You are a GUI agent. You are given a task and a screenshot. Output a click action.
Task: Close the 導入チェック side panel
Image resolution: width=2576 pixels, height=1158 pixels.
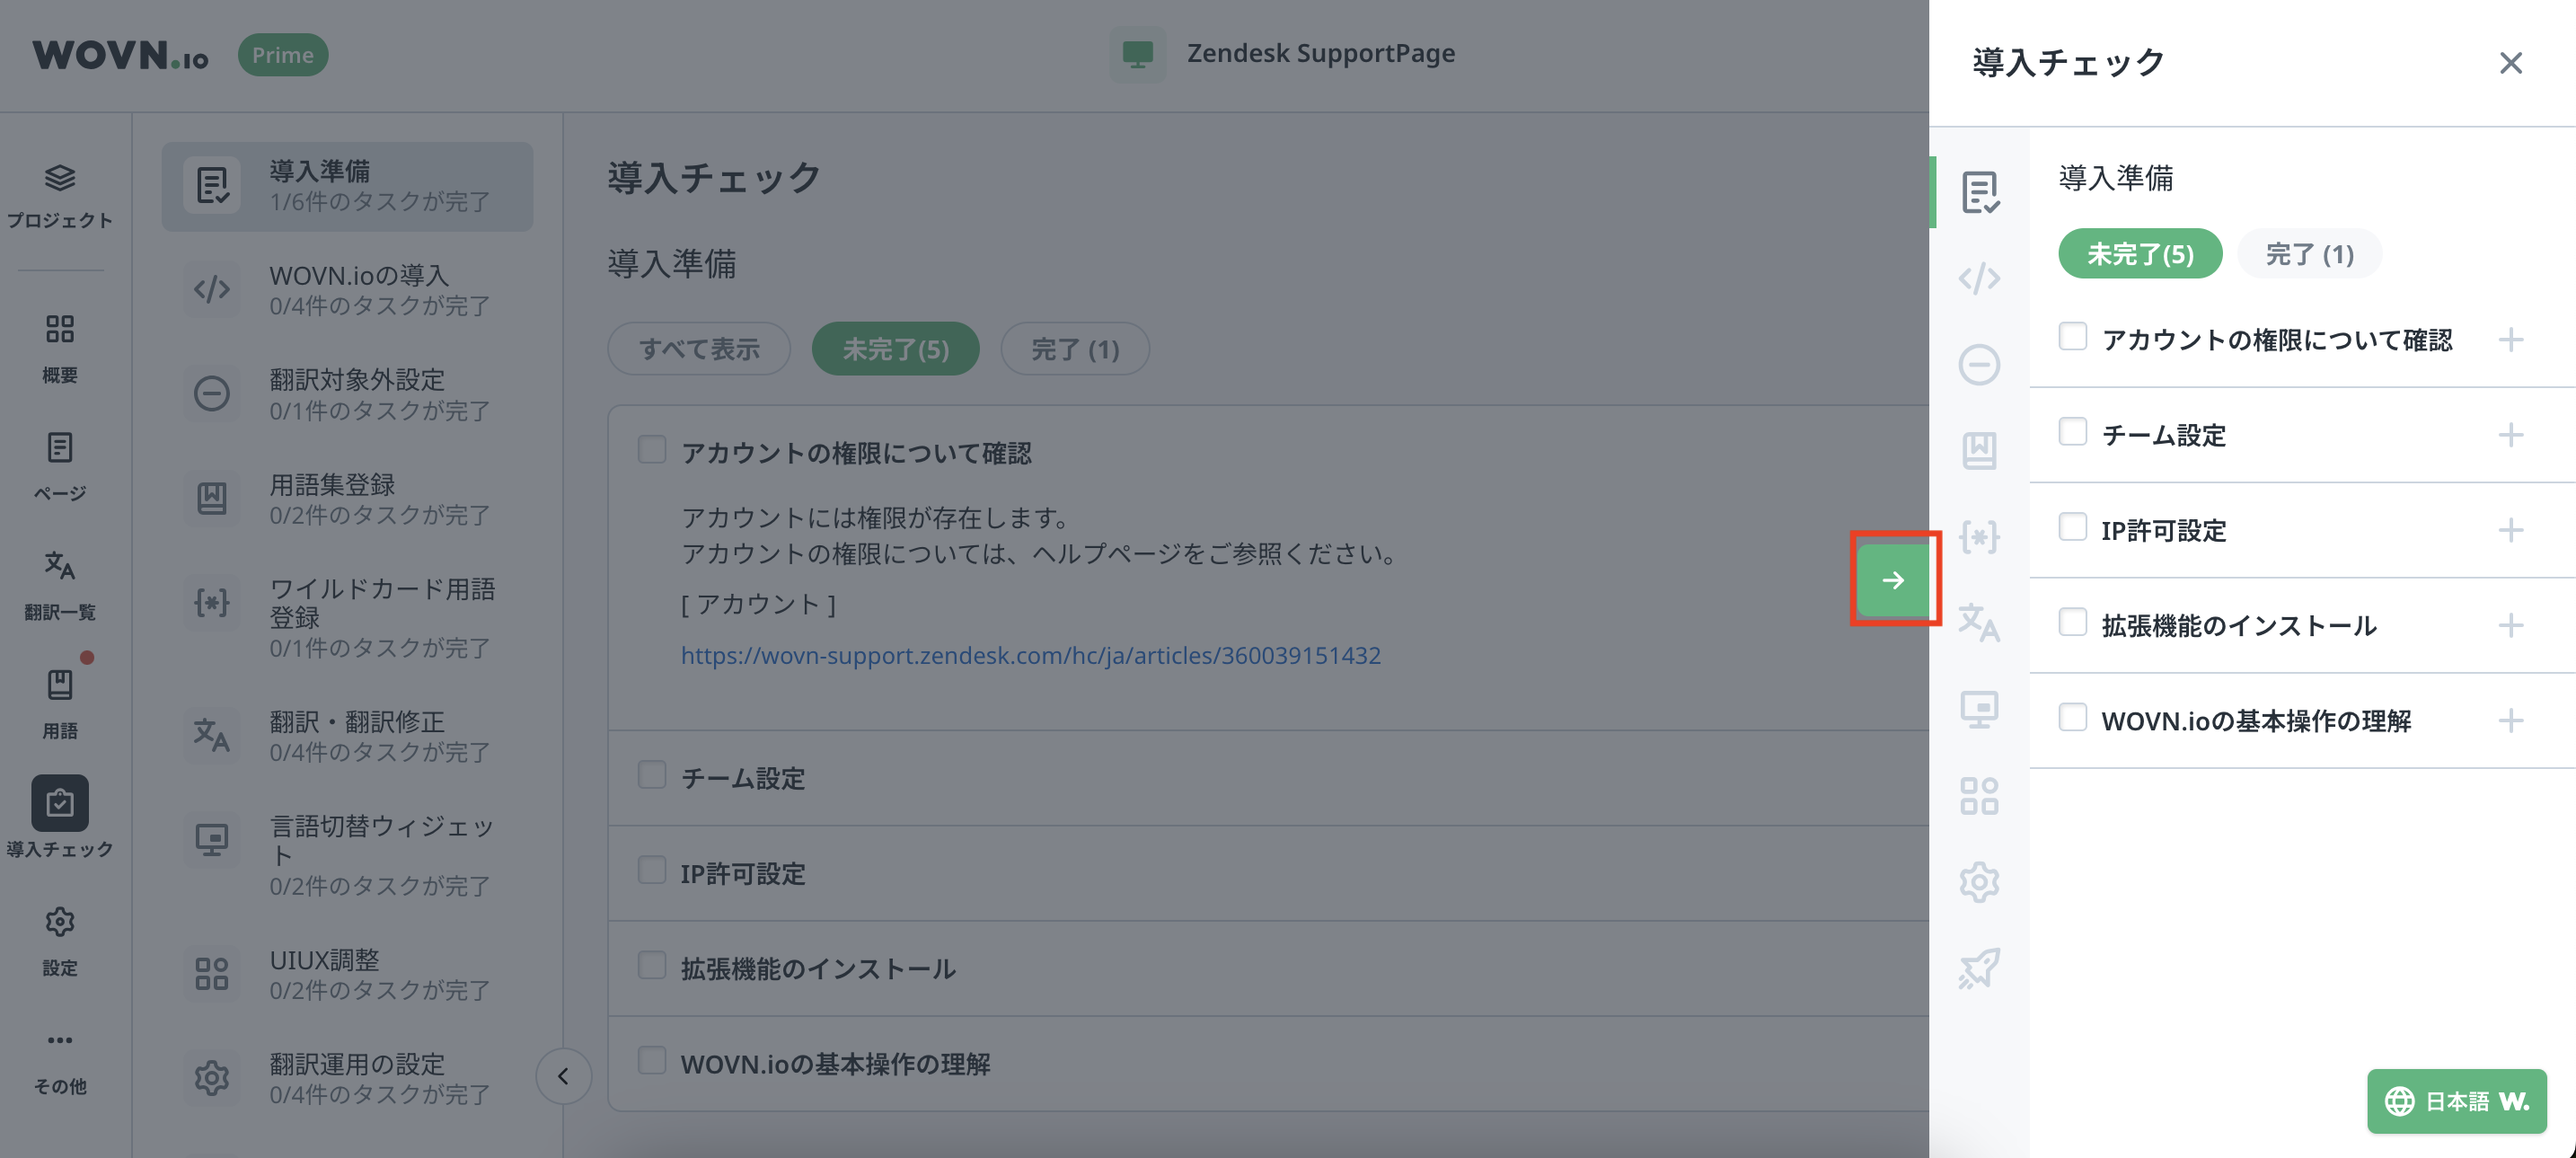pyautogui.click(x=2510, y=63)
